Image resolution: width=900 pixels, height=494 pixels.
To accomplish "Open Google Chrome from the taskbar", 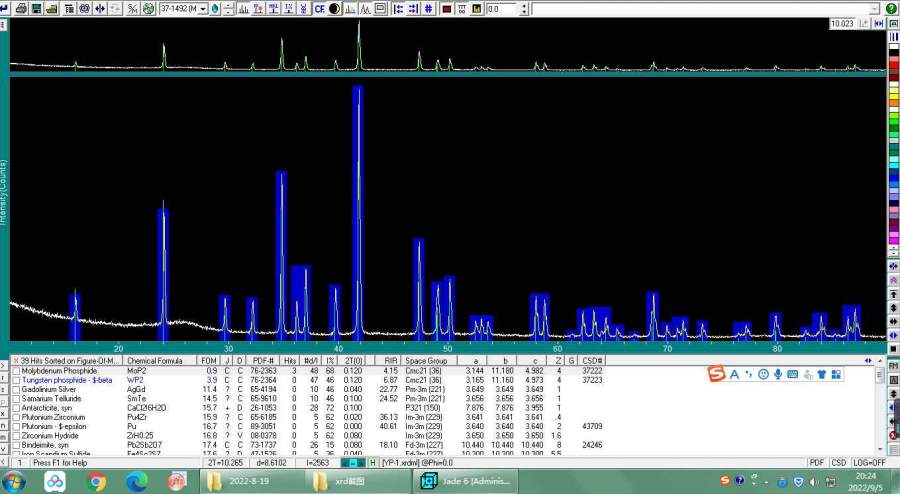I will tap(97, 481).
